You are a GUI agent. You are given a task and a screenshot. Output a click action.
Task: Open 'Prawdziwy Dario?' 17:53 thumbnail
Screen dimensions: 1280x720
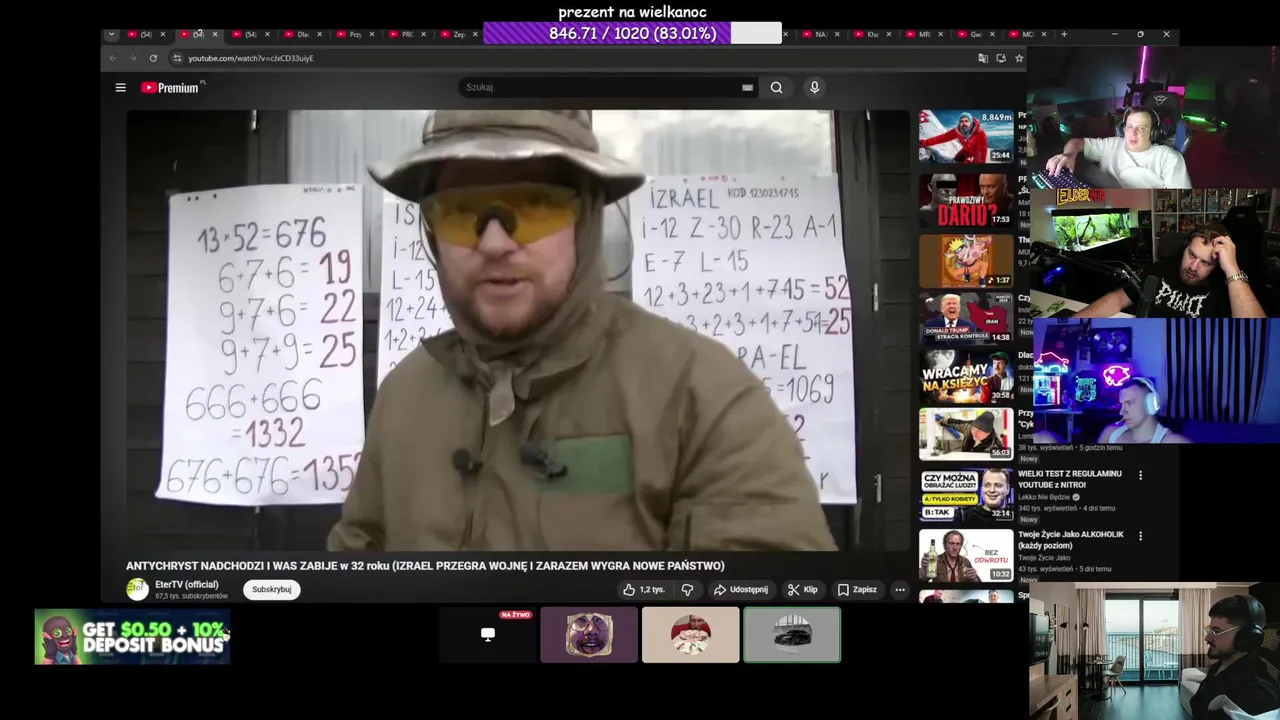(966, 200)
